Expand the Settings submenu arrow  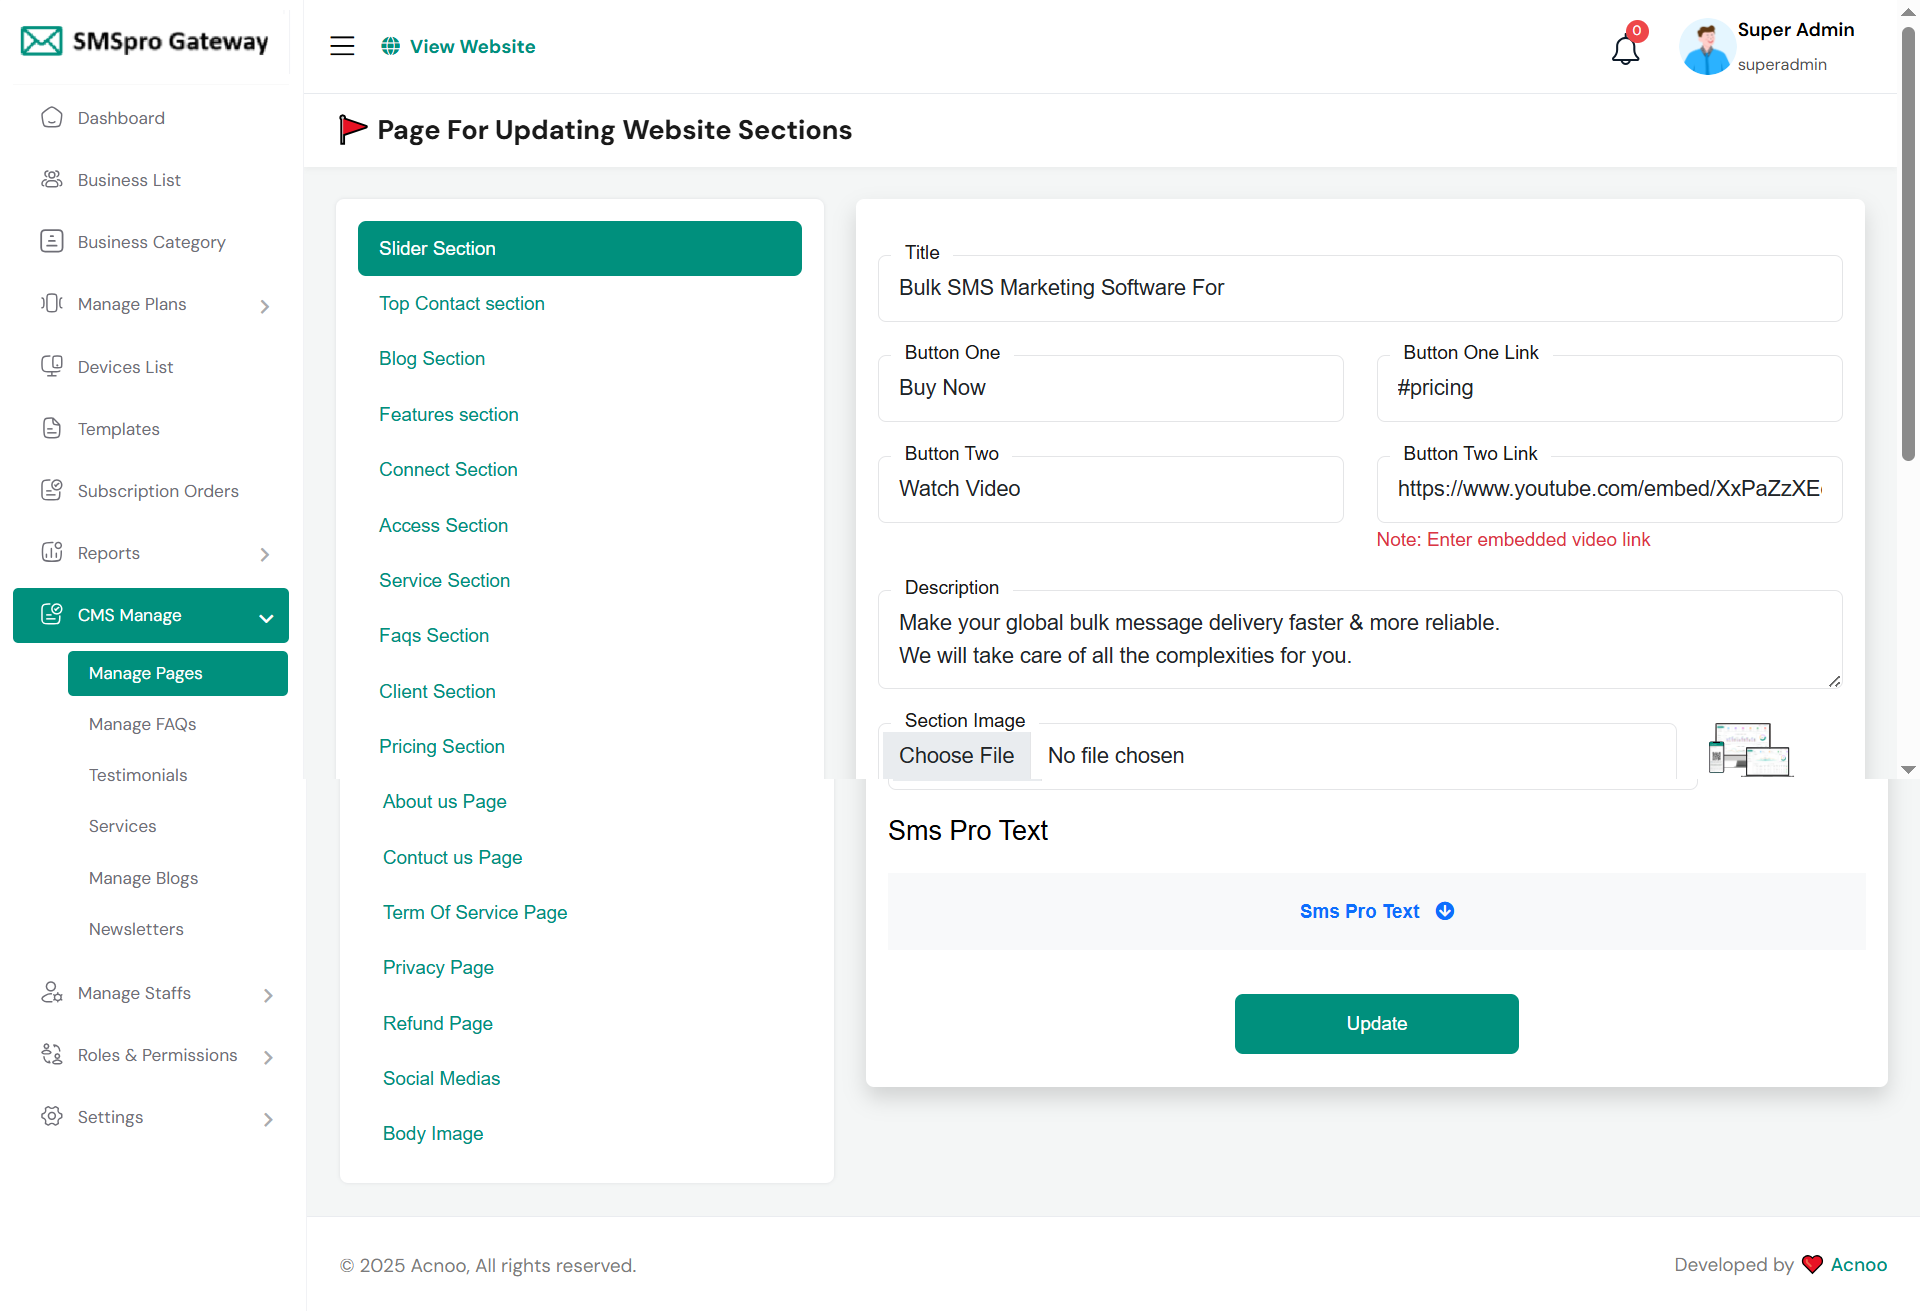(268, 1119)
